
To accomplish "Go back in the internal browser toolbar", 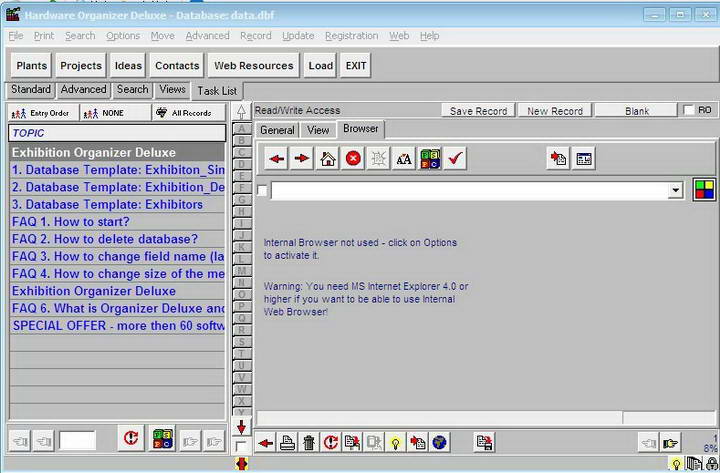I will pyautogui.click(x=276, y=159).
